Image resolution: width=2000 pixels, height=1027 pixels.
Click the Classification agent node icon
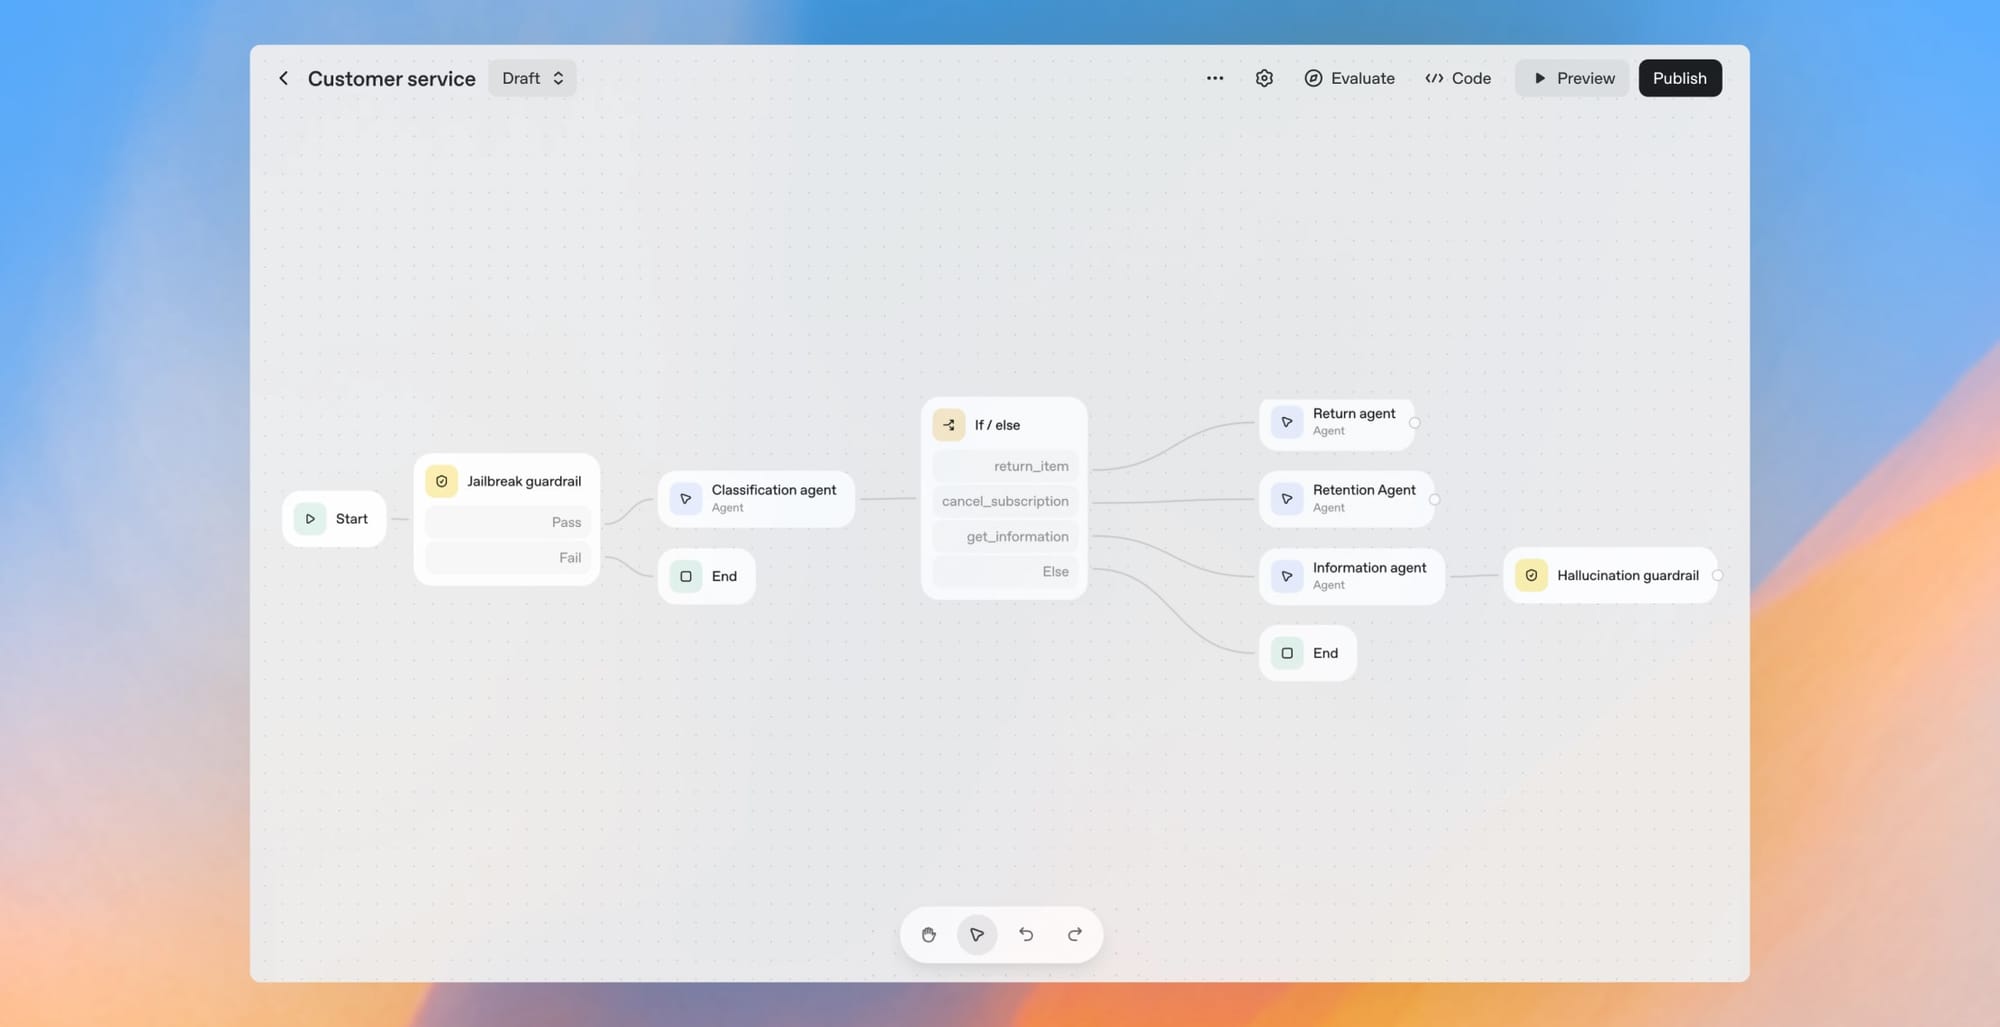point(684,498)
